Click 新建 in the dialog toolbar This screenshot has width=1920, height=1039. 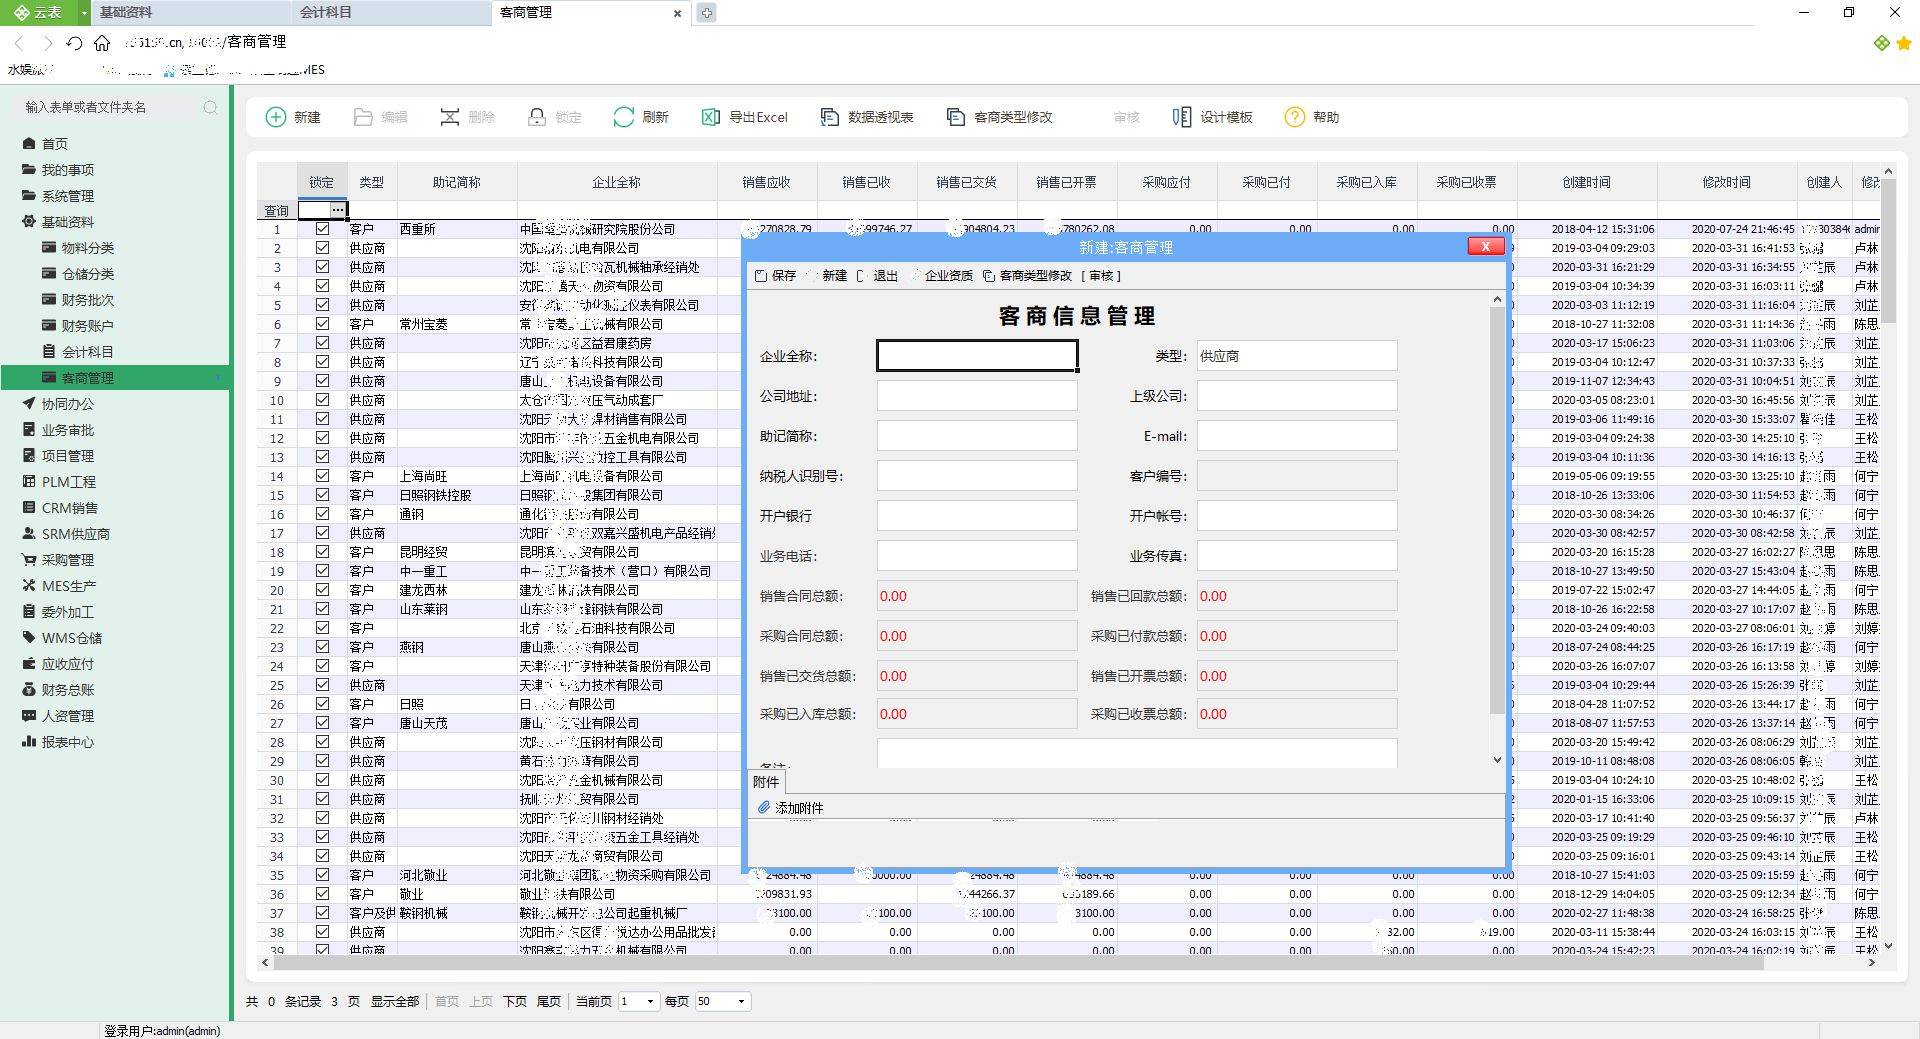tap(835, 276)
